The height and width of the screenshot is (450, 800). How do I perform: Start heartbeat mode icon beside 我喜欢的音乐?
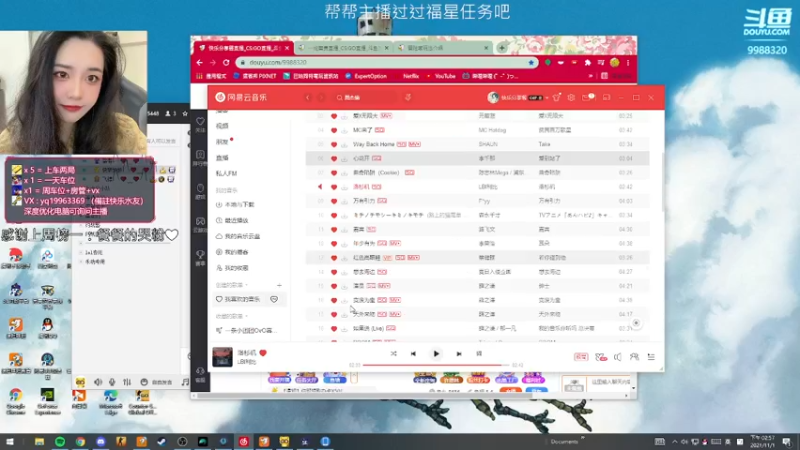click(x=274, y=299)
